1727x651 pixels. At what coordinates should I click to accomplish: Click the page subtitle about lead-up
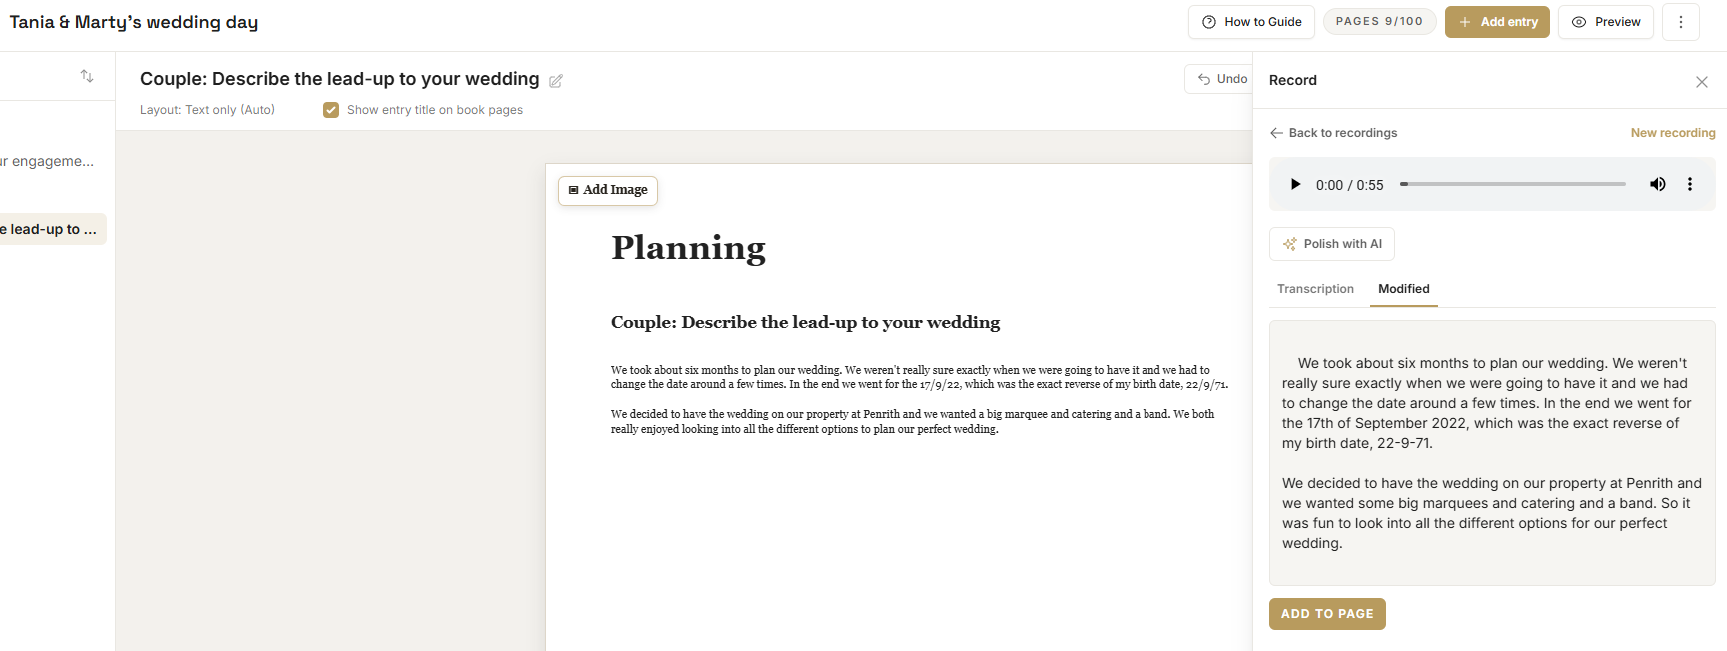[x=806, y=322]
